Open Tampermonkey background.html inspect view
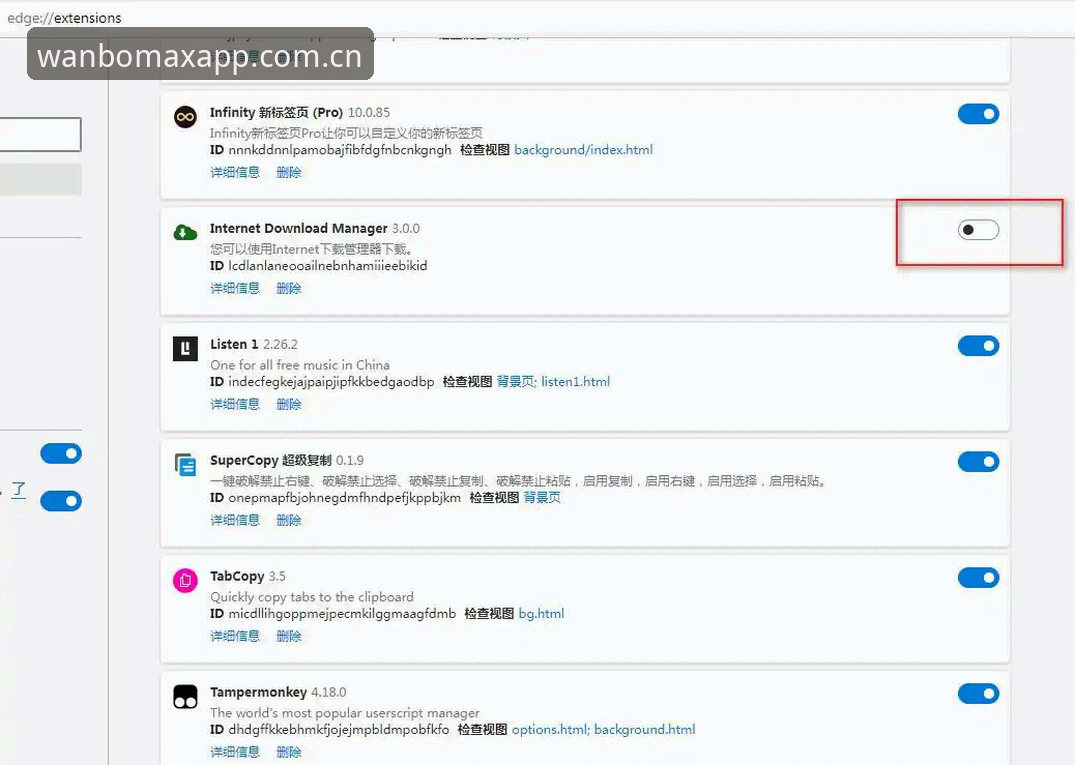Image resolution: width=1075 pixels, height=765 pixels. (x=644, y=729)
